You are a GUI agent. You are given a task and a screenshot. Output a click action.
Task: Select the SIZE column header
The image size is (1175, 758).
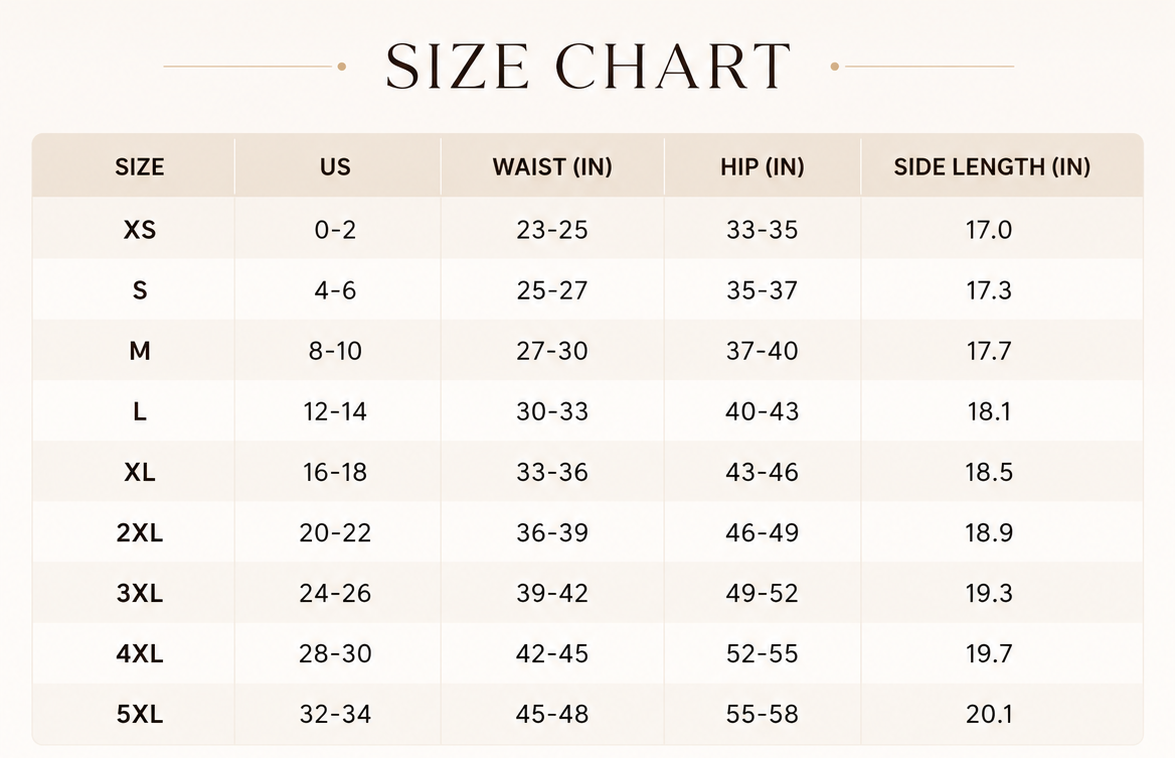point(139,166)
